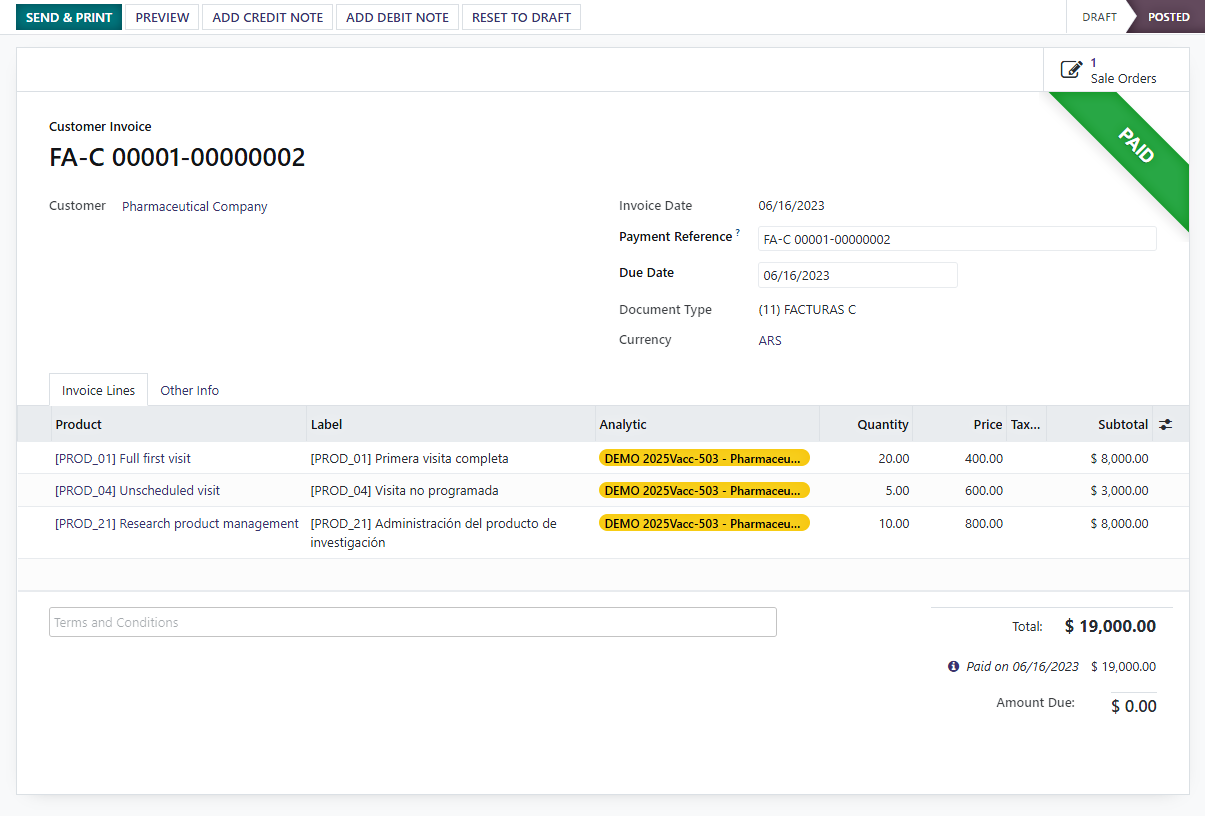Select the Invoice Lines tab
The width and height of the screenshot is (1205, 816).
[x=98, y=390]
